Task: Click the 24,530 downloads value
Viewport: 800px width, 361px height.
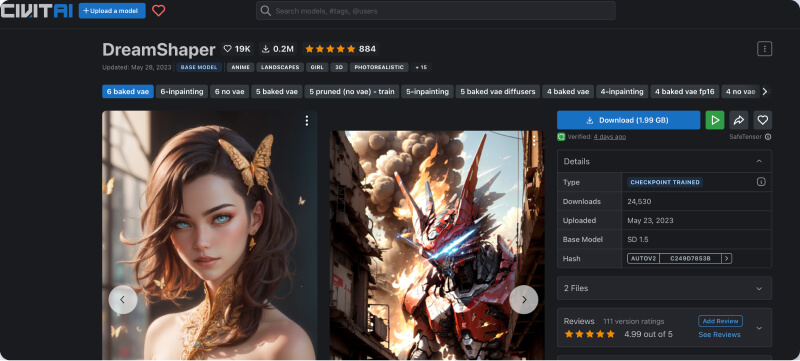Action: coord(639,201)
